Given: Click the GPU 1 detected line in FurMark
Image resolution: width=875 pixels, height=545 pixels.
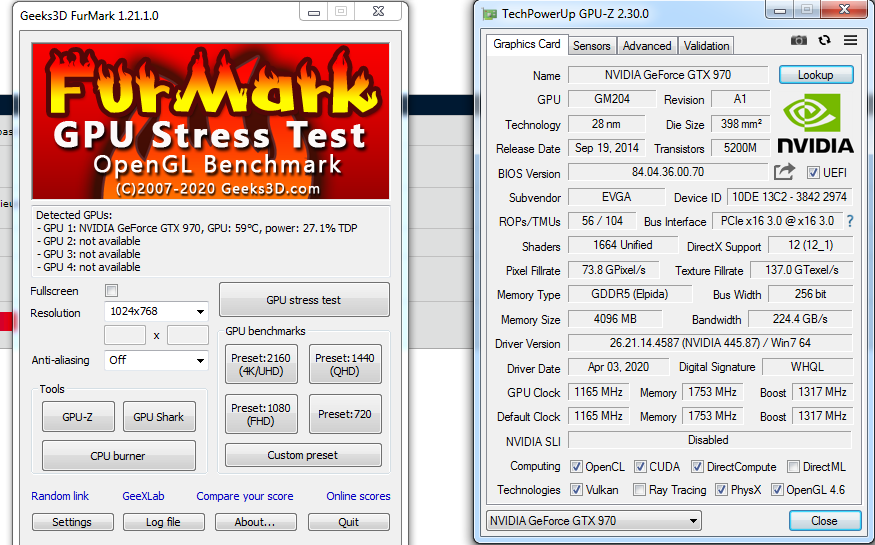Looking at the screenshot, I should [197, 228].
